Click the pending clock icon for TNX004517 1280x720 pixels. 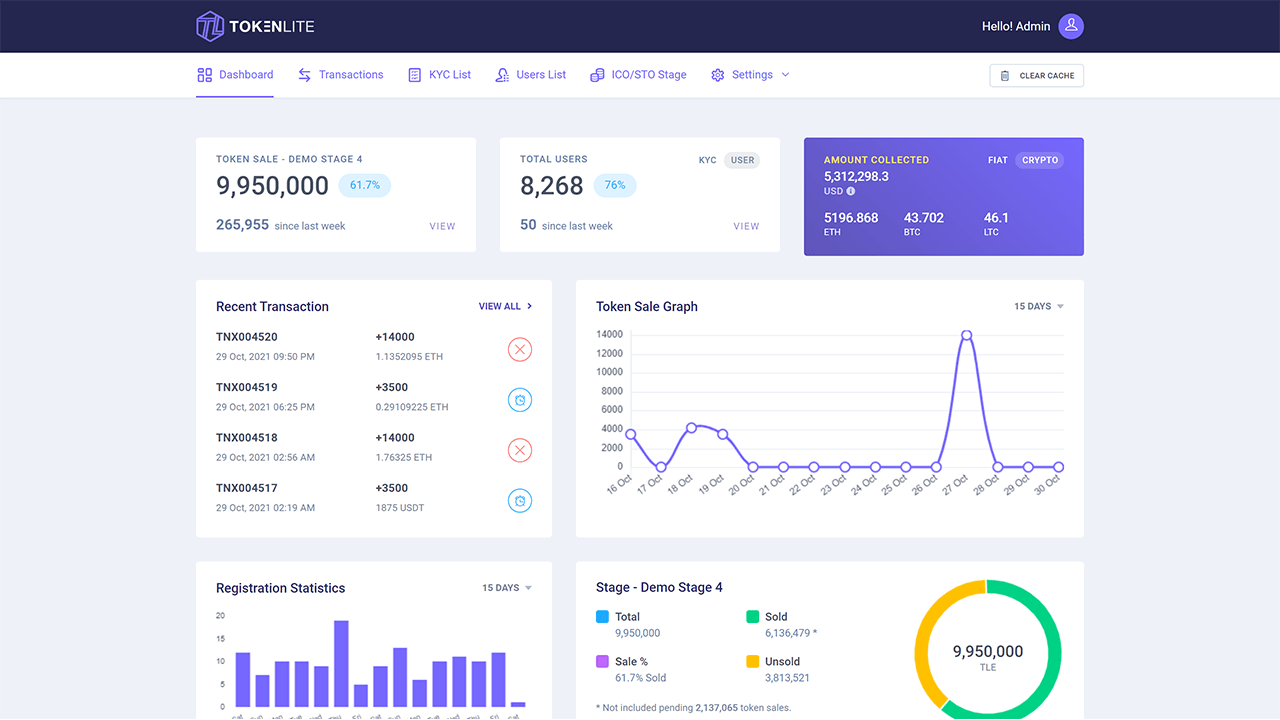pos(519,500)
